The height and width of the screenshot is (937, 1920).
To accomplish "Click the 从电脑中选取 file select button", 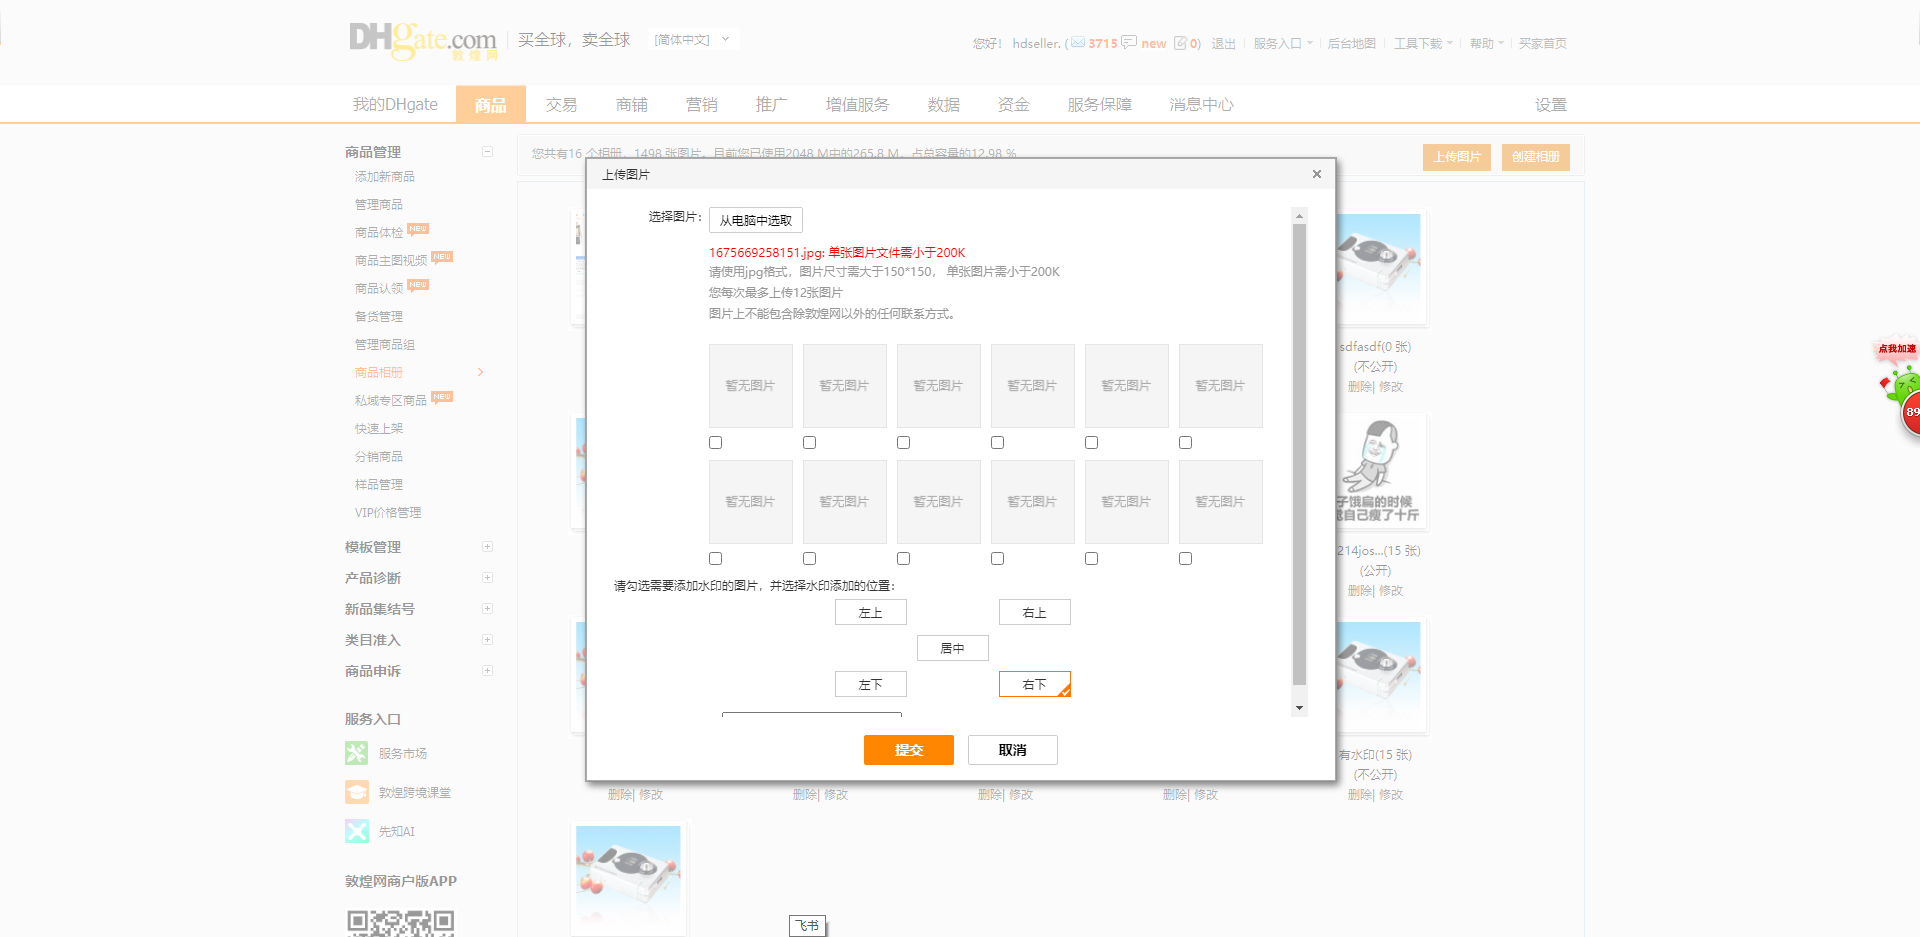I will [x=755, y=220].
